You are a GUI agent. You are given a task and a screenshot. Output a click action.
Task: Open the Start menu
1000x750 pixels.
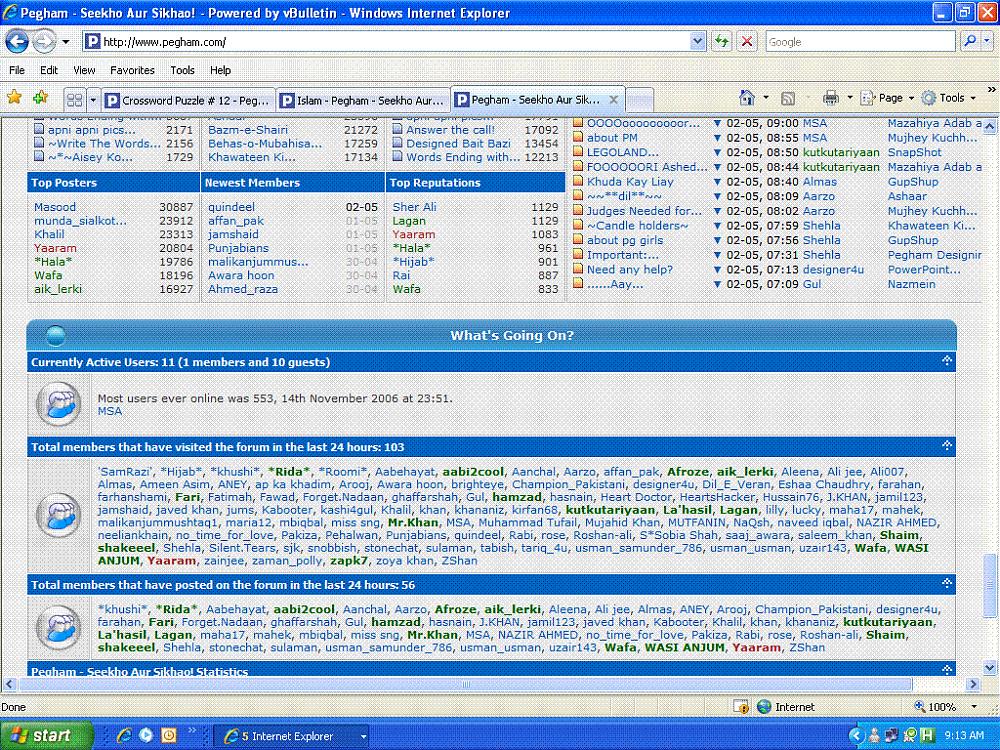click(x=46, y=735)
